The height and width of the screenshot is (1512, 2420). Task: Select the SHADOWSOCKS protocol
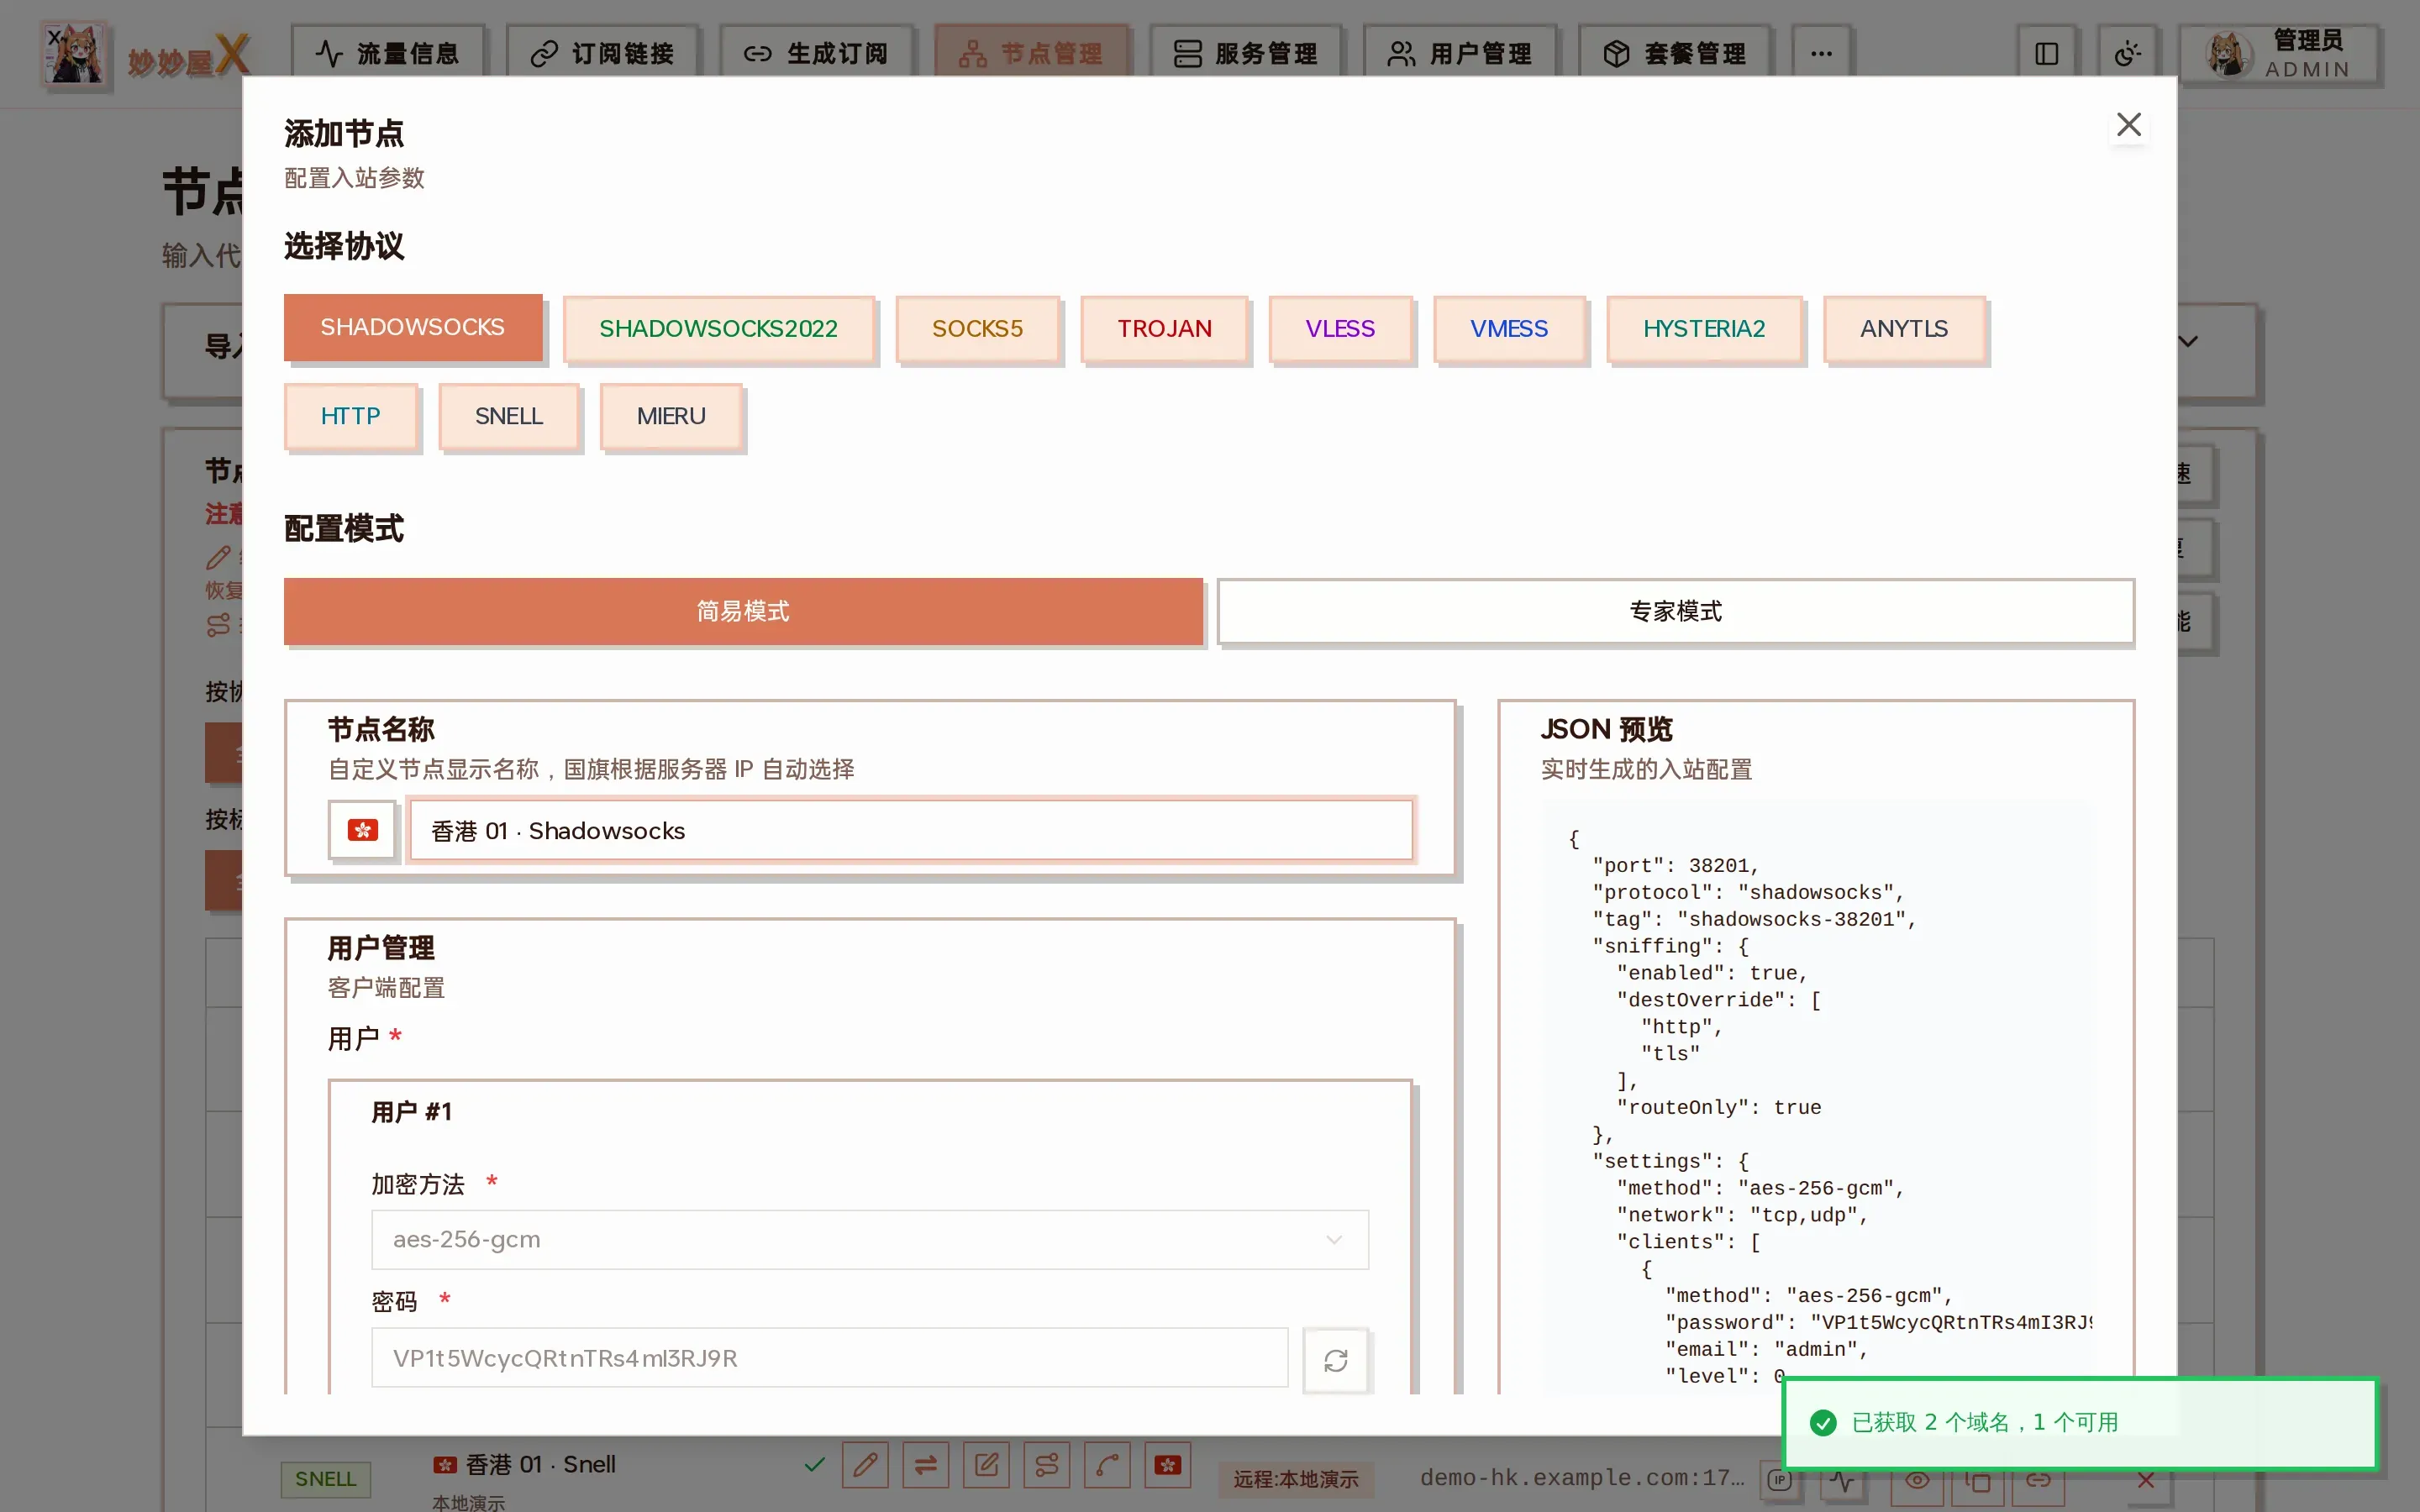tap(413, 327)
